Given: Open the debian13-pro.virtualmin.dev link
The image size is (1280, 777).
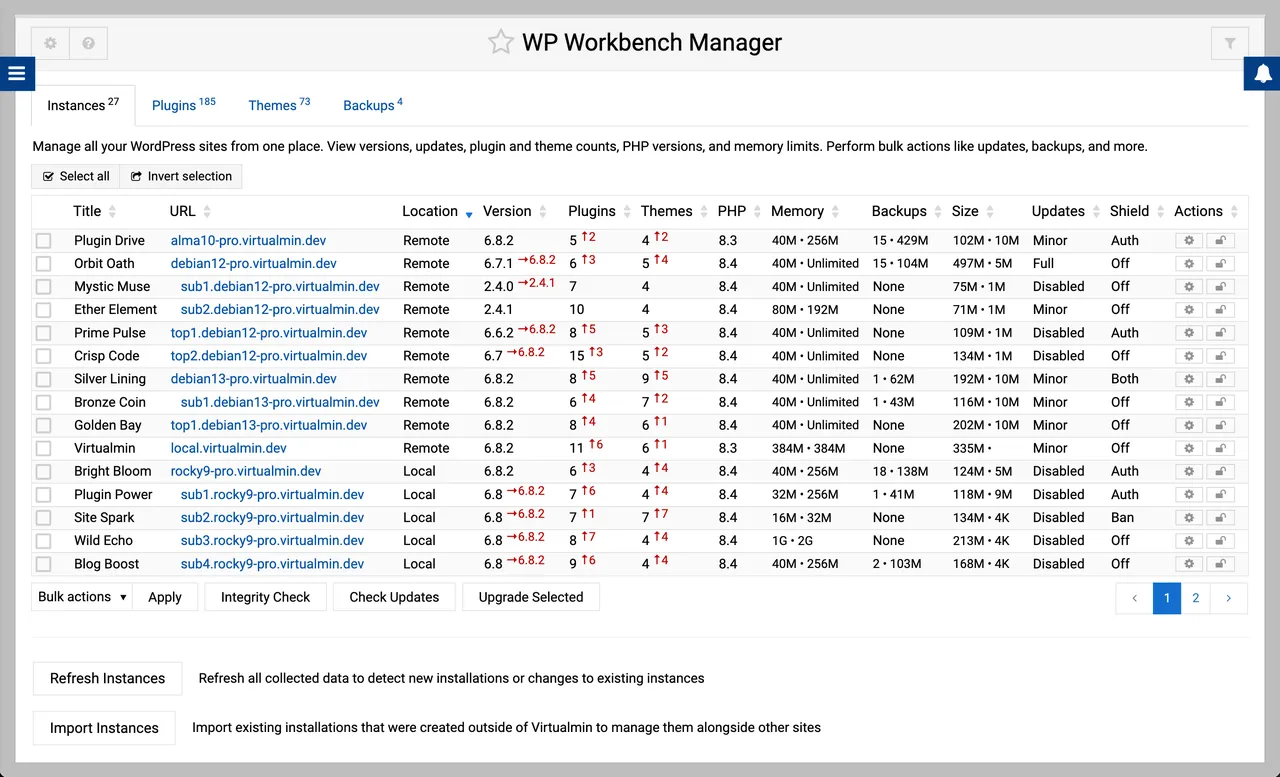Looking at the screenshot, I should coord(253,379).
